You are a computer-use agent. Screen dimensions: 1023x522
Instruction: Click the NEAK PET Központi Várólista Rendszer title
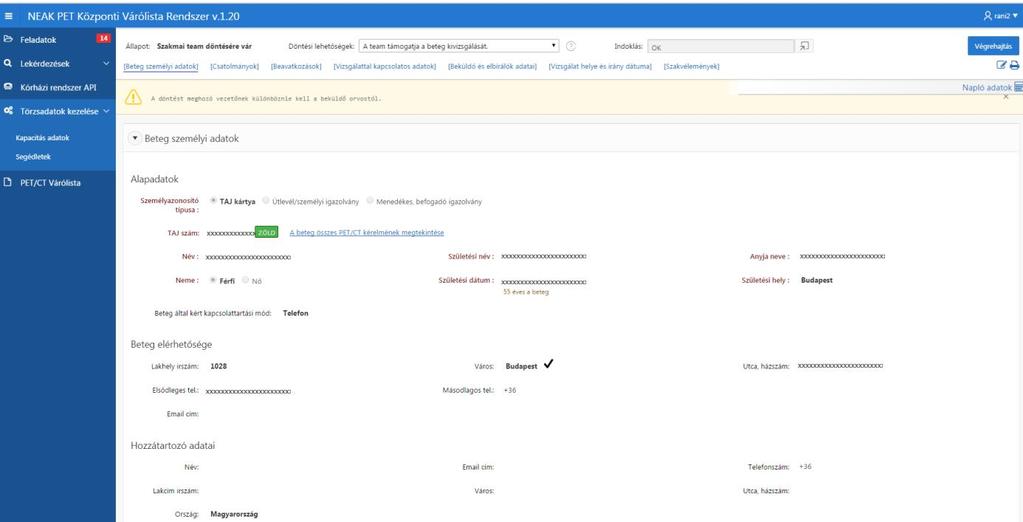point(133,16)
